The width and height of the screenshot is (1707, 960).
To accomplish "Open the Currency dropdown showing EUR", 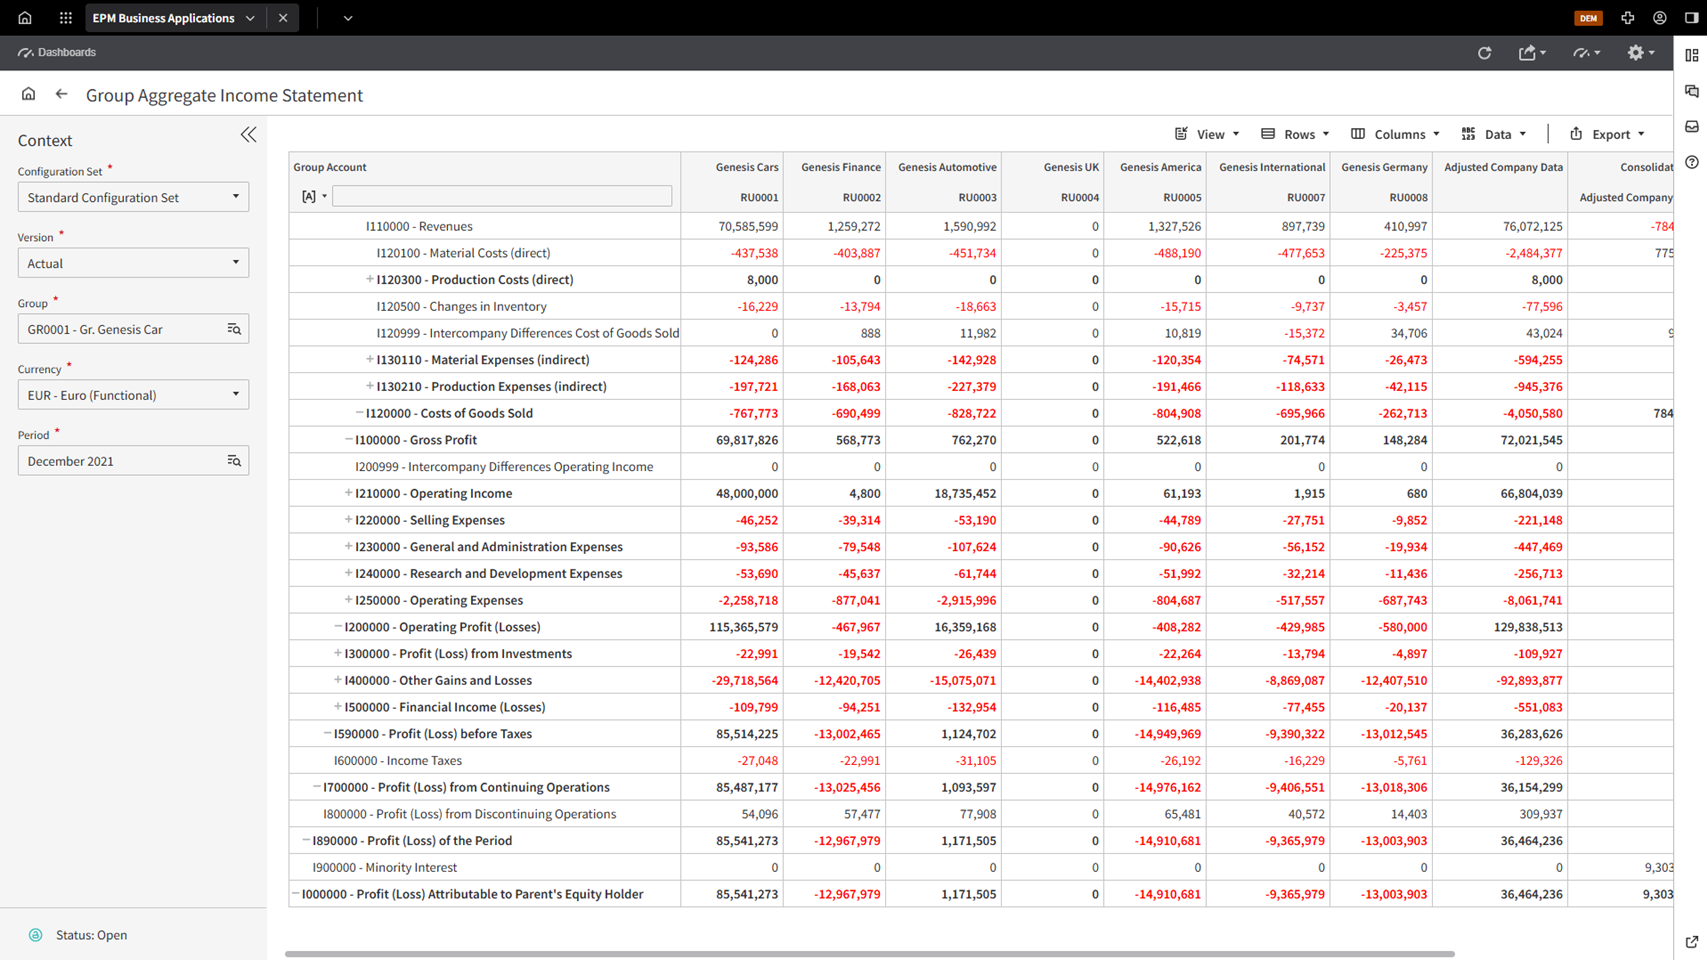I will (133, 395).
